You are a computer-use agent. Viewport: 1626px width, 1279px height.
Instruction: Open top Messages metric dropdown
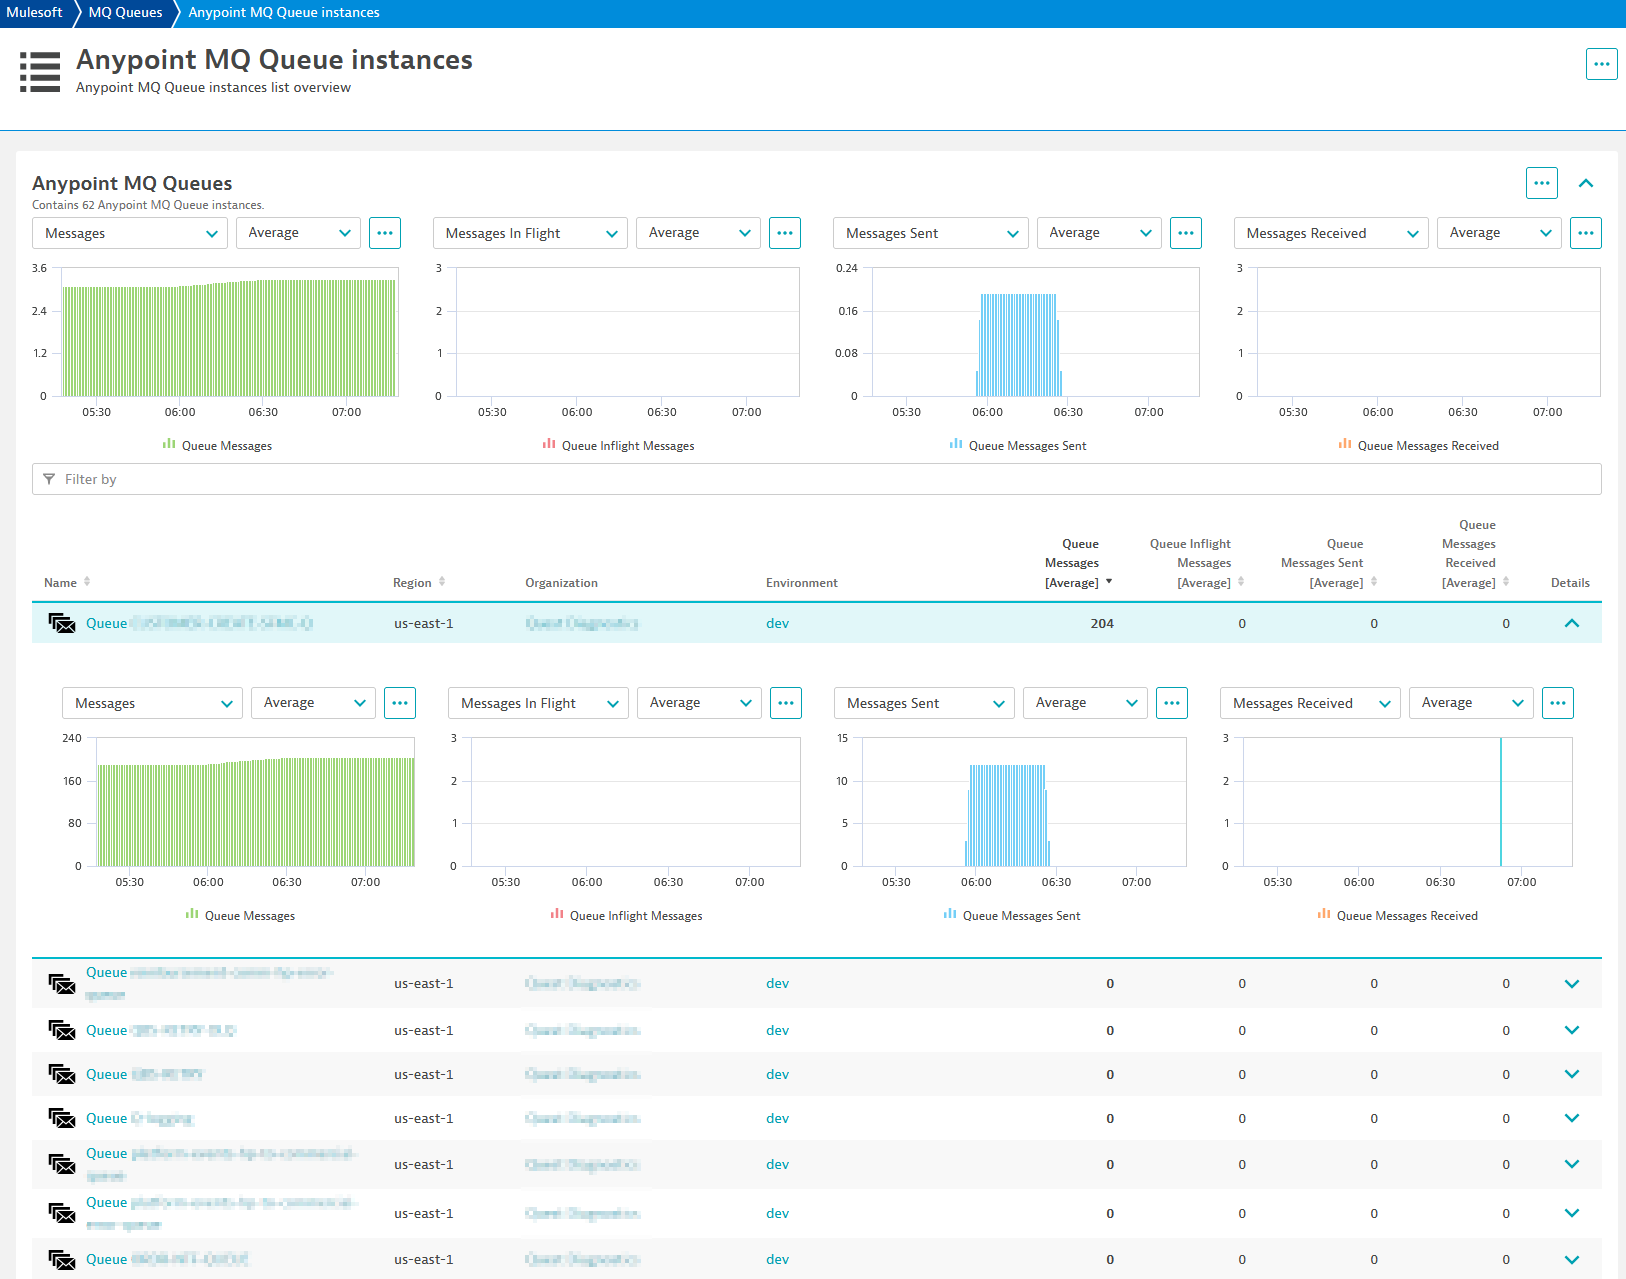click(130, 233)
